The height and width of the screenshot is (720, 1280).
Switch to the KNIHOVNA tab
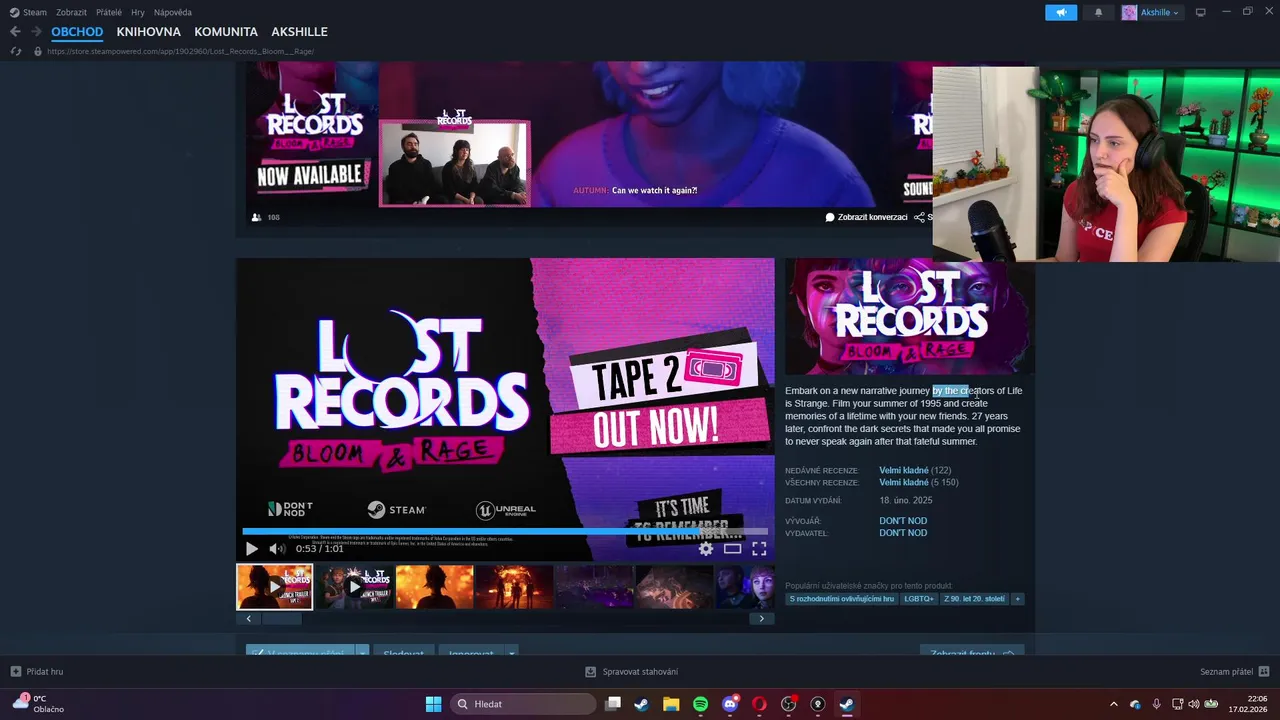(148, 32)
